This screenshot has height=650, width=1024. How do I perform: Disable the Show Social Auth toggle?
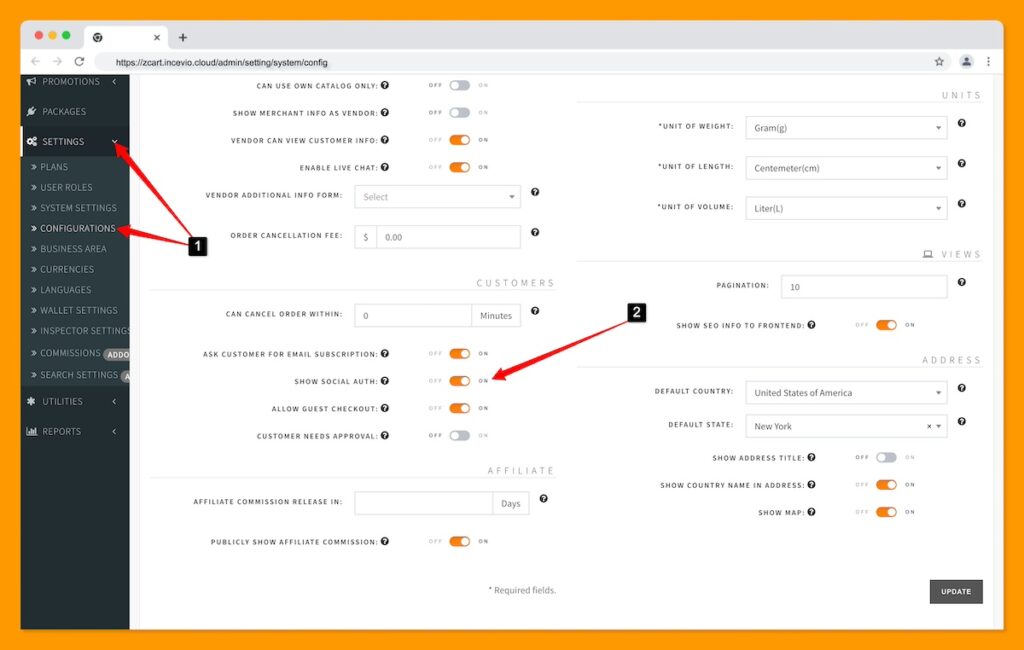[x=462, y=381]
